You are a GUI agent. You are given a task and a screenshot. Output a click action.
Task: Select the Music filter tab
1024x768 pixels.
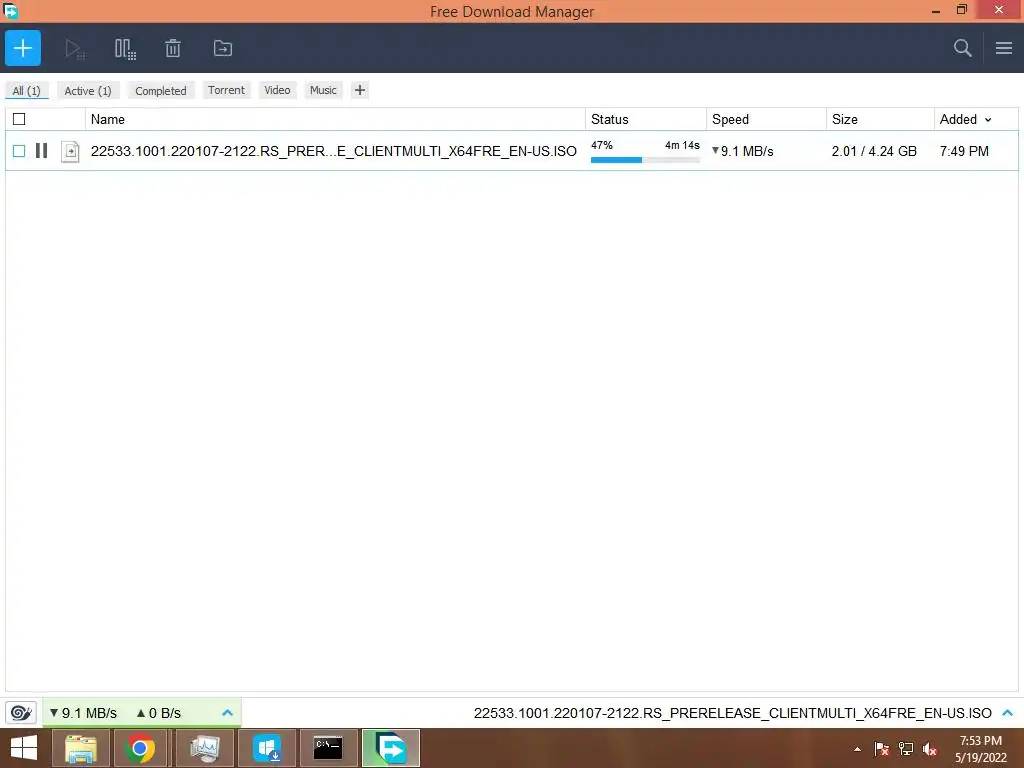pyautogui.click(x=323, y=90)
